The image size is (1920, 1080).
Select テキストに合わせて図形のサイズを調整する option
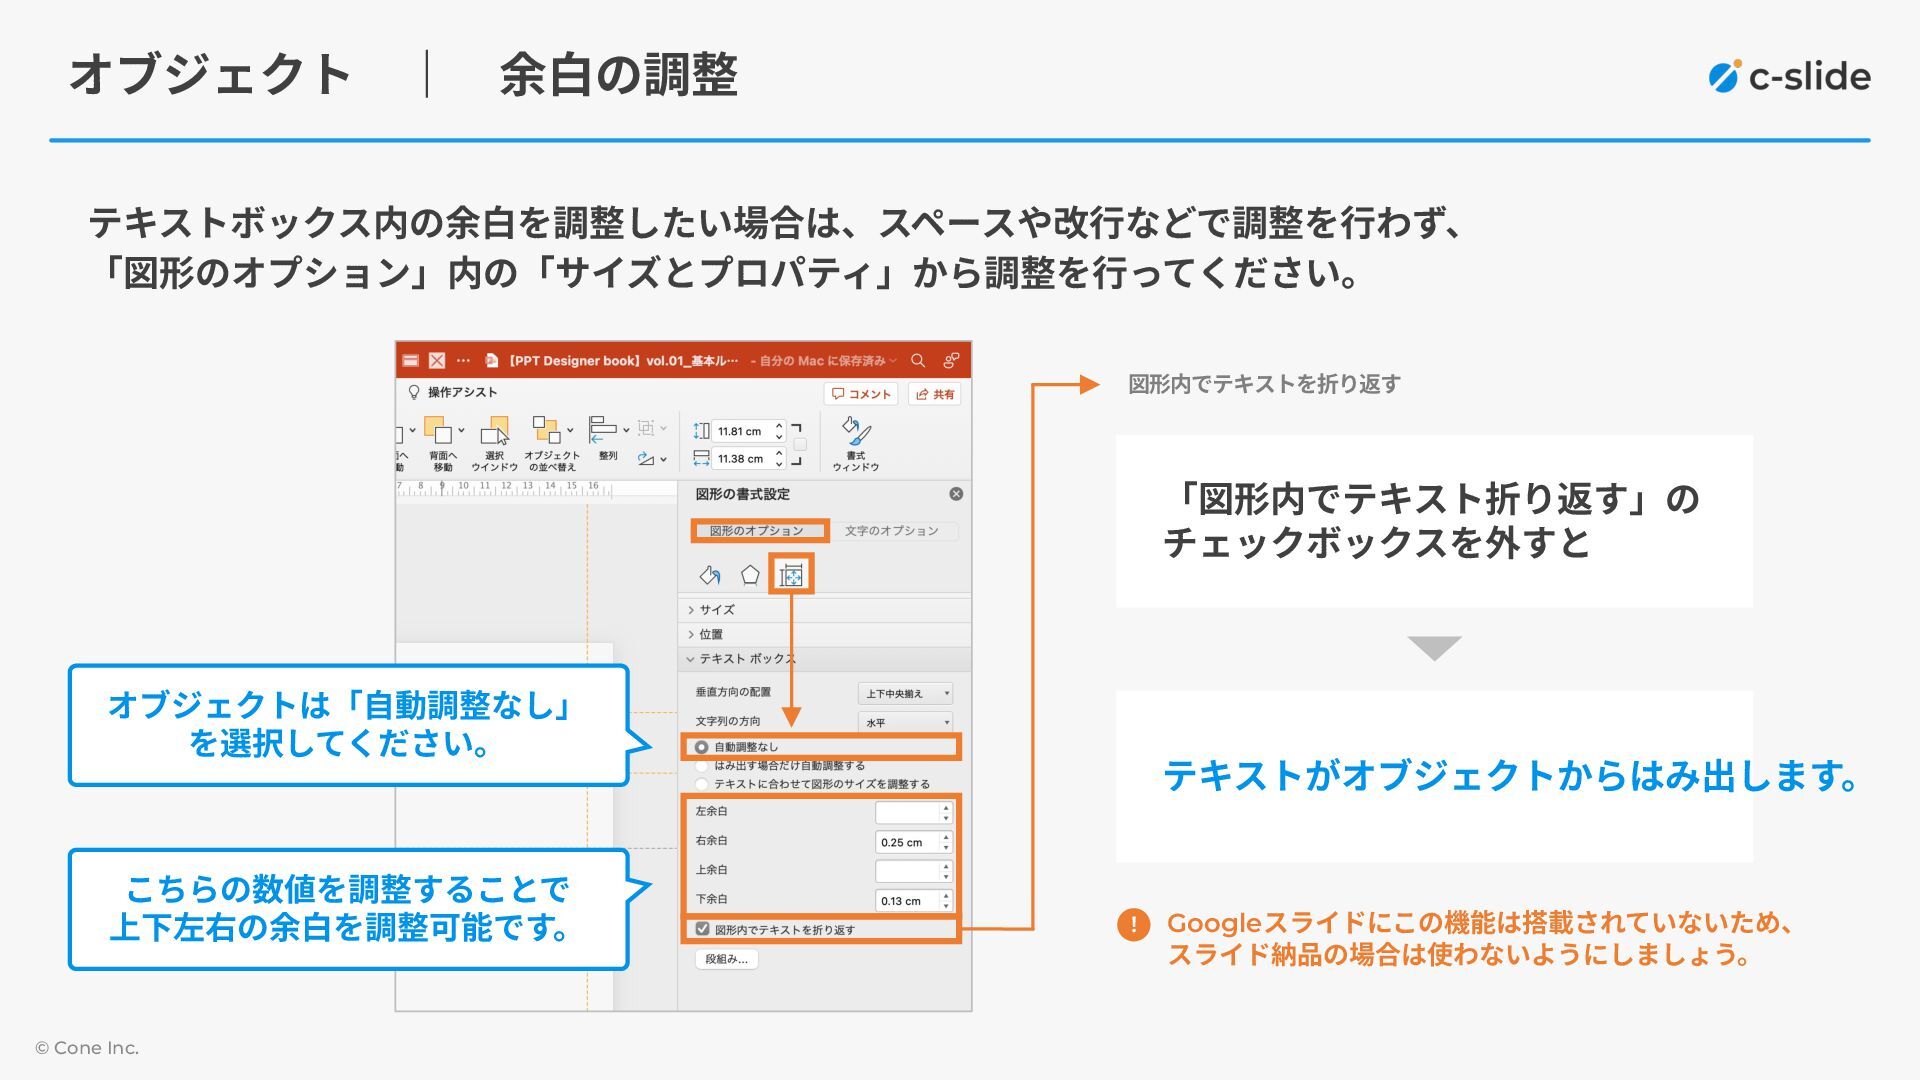pos(702,784)
